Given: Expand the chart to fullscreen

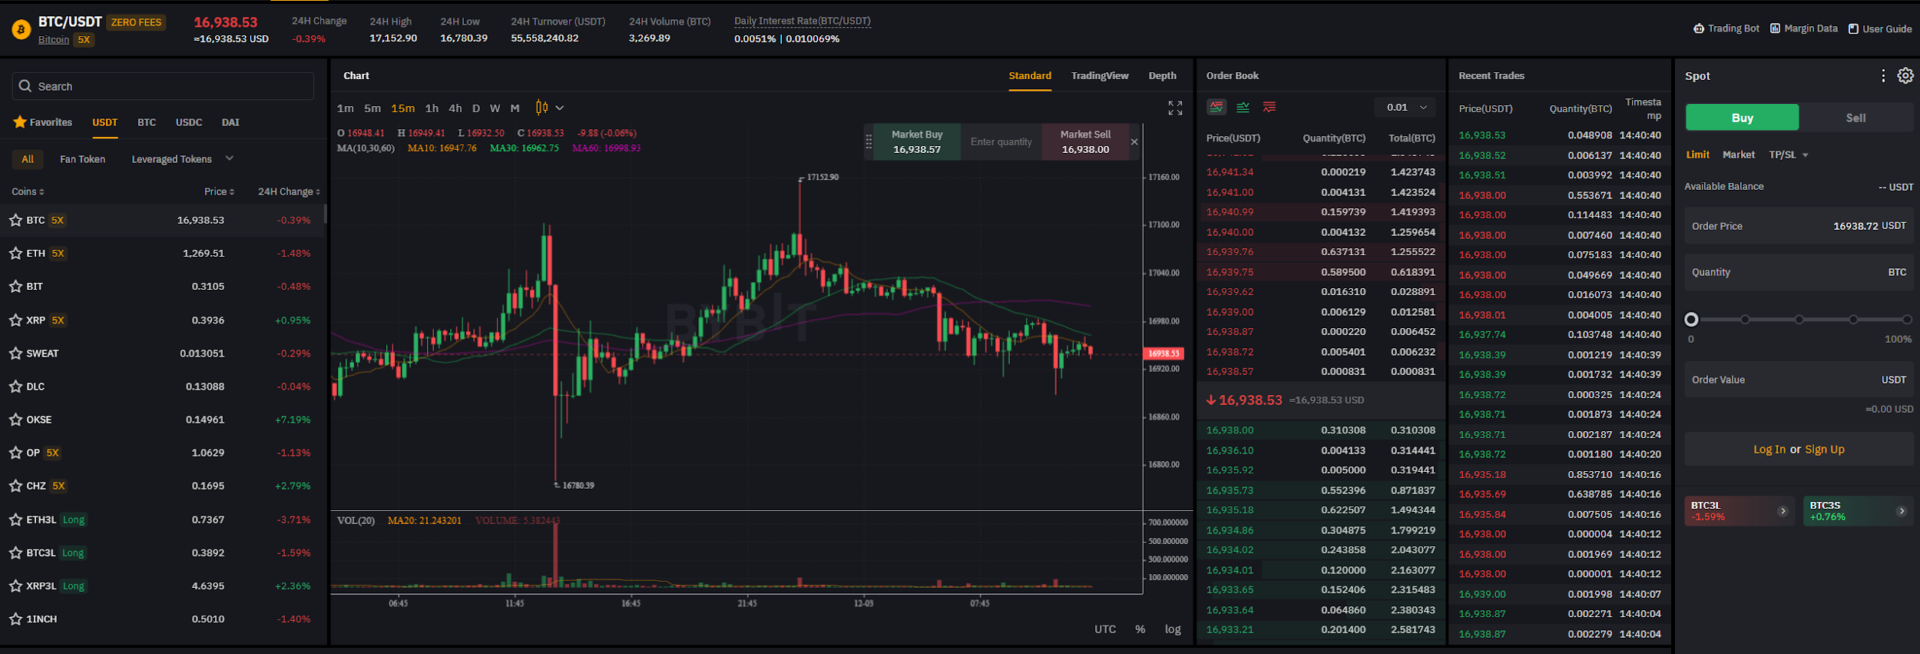Looking at the screenshot, I should [x=1175, y=108].
